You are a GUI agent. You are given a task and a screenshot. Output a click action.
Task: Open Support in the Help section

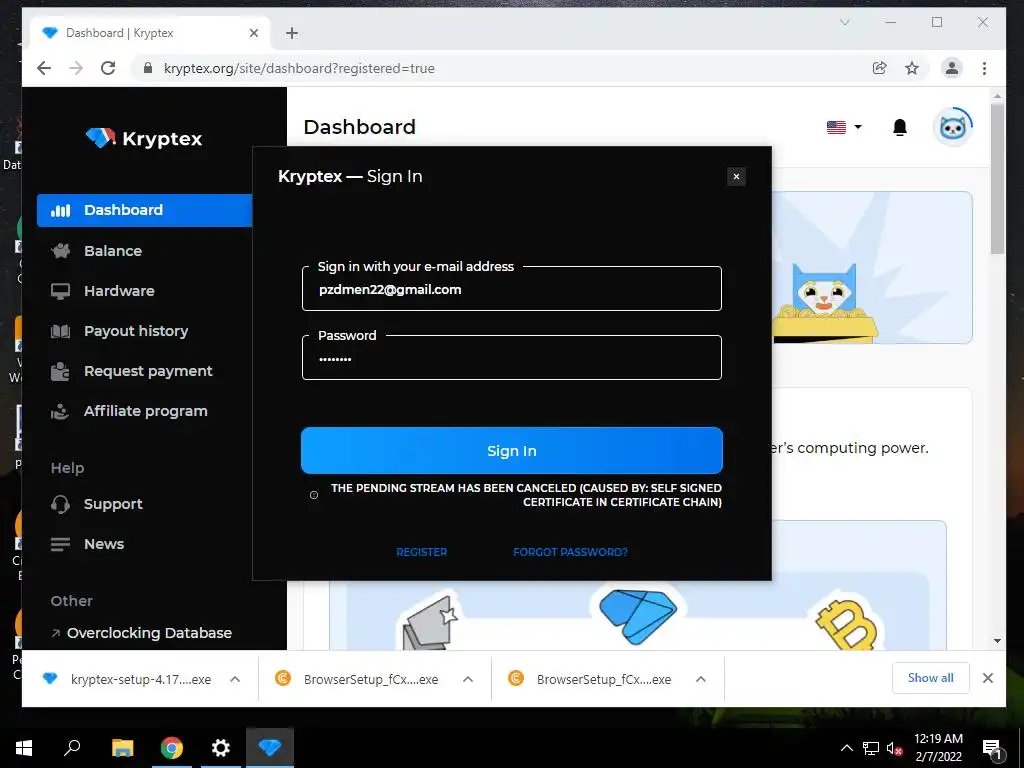(97, 504)
